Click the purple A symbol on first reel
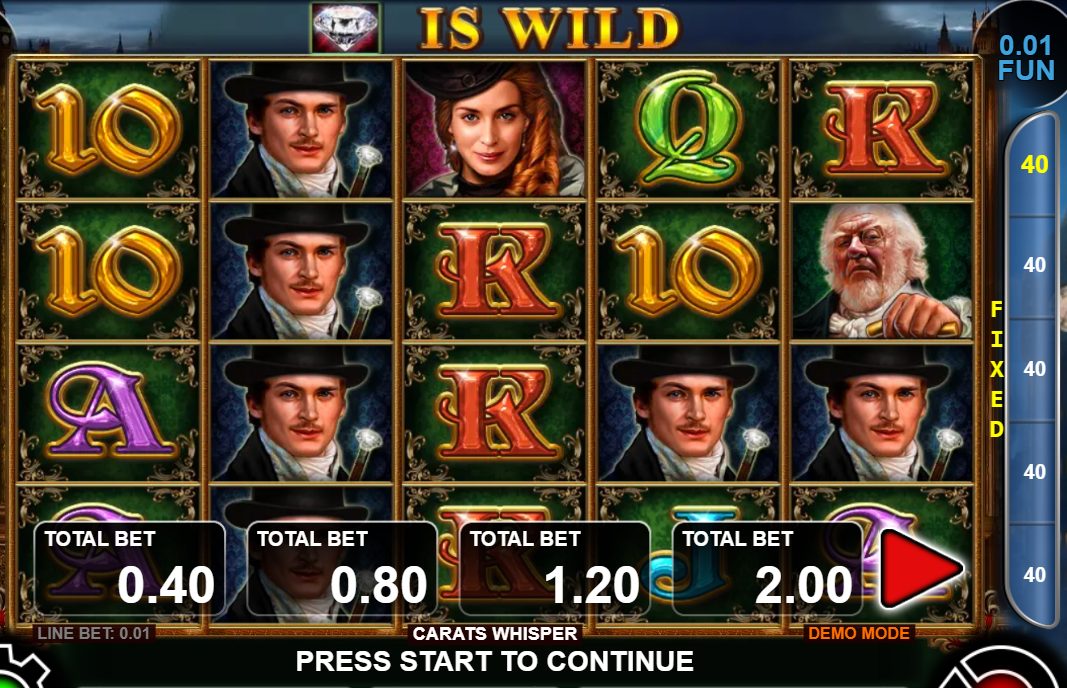 [108, 413]
